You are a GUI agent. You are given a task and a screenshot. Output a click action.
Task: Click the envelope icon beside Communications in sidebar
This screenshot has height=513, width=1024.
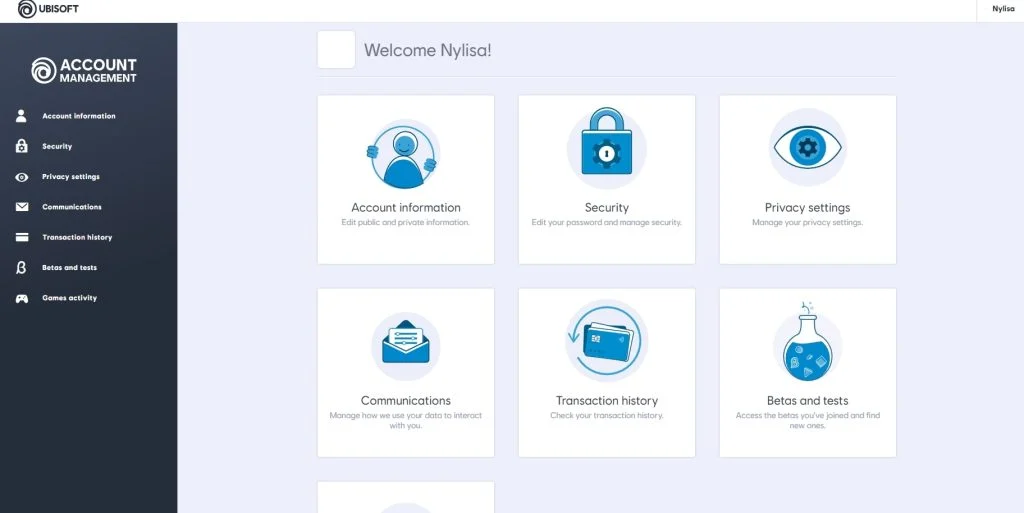click(22, 207)
